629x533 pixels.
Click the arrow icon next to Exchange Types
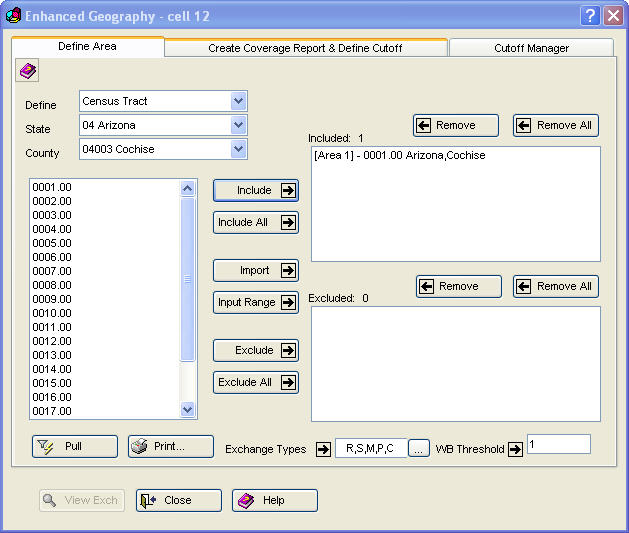point(323,449)
